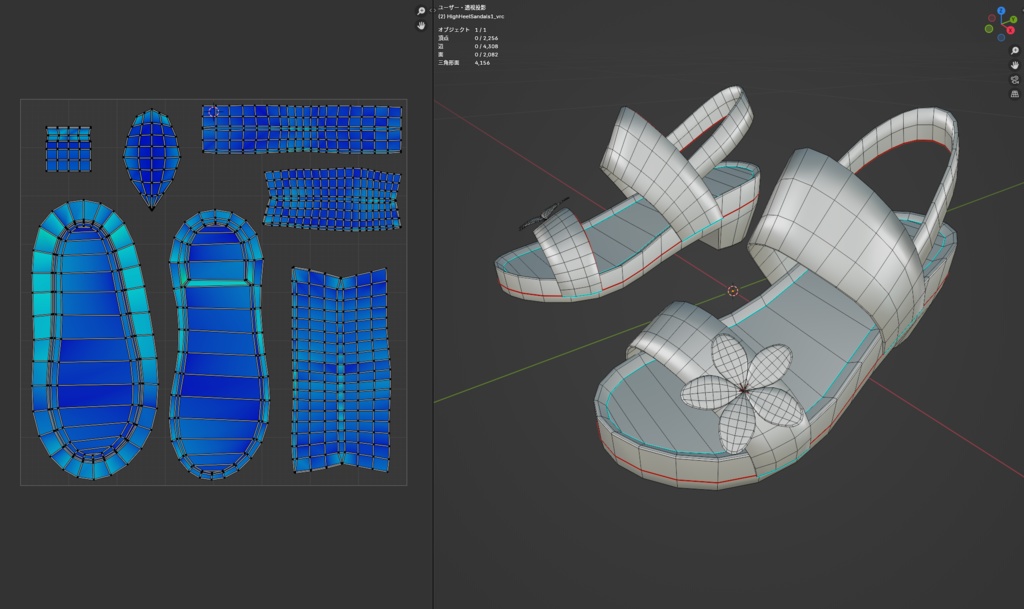
Task: Click the 3D cursor in the viewport
Action: [x=733, y=291]
